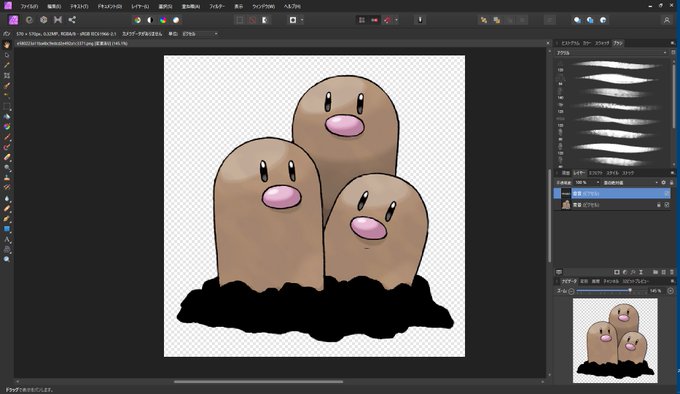Image resolution: width=680 pixels, height=394 pixels.
Task: Select the Flood Select magic wand tool
Action: point(7,96)
